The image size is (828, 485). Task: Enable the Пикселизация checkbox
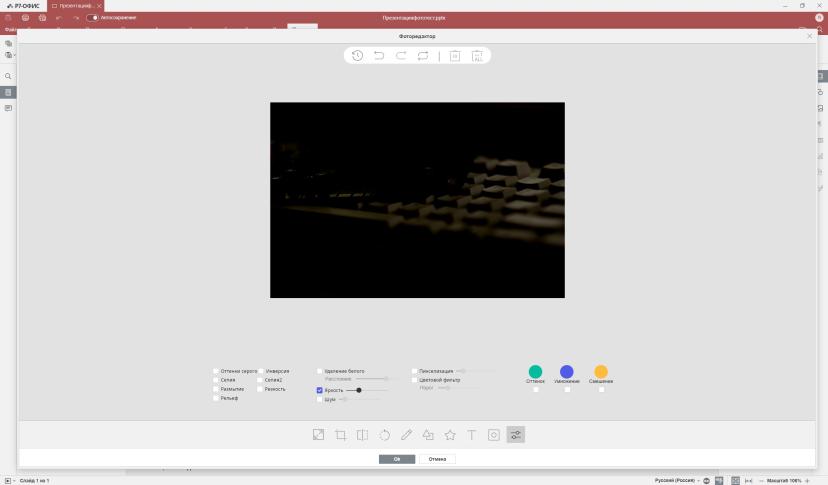click(415, 371)
